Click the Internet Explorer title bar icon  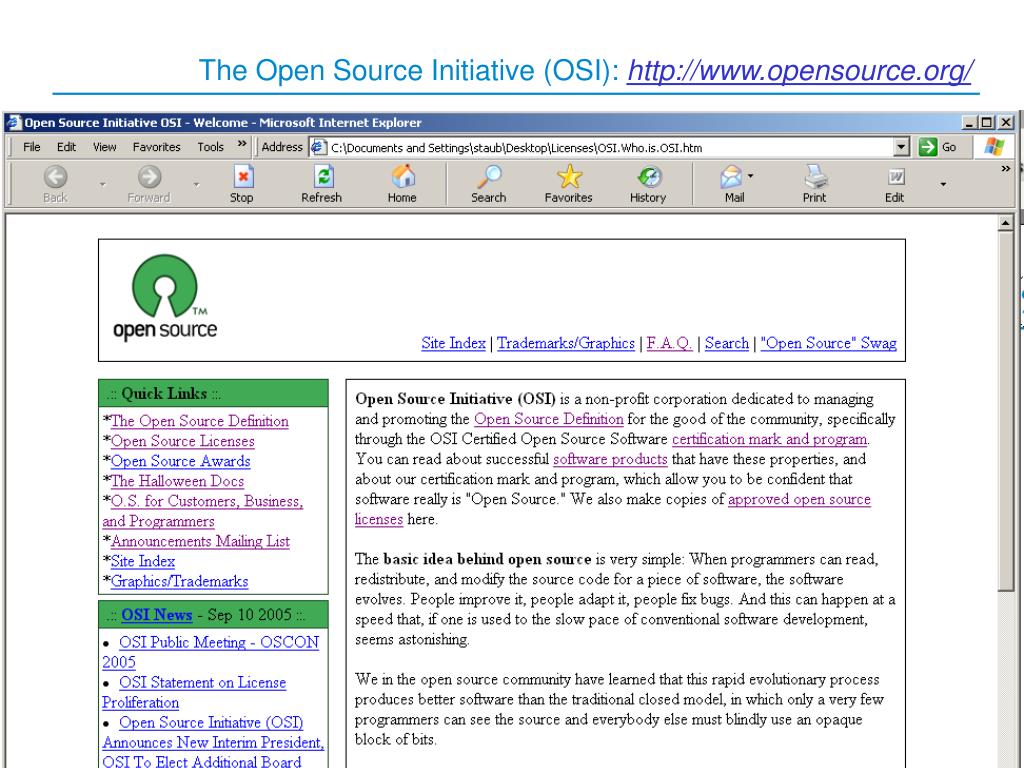[13, 122]
